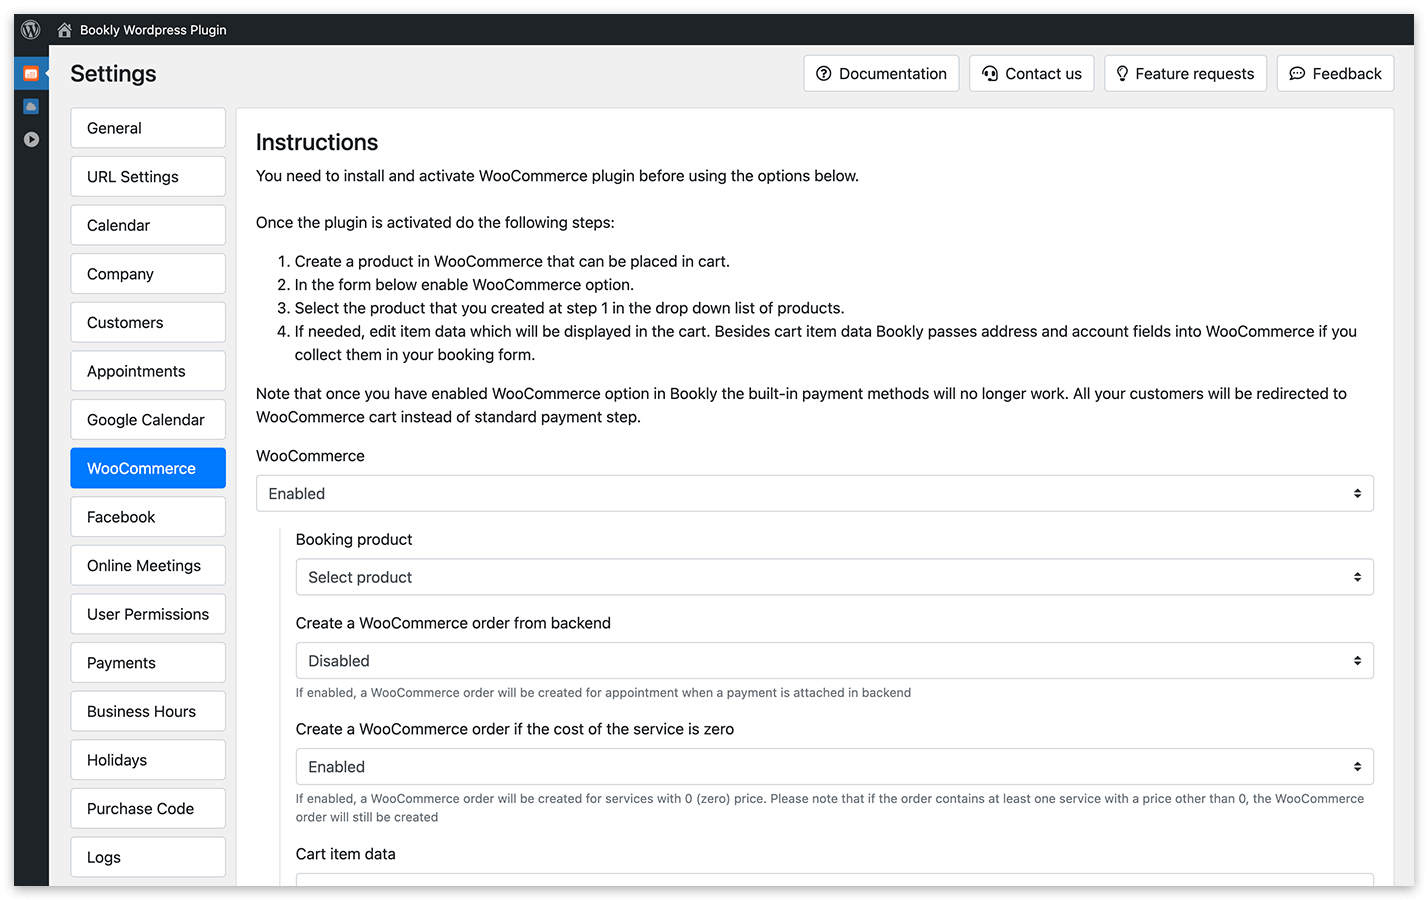Open the cloud icon in the sidebar
Screen dimensions: 1428x900
pyautogui.click(x=31, y=106)
